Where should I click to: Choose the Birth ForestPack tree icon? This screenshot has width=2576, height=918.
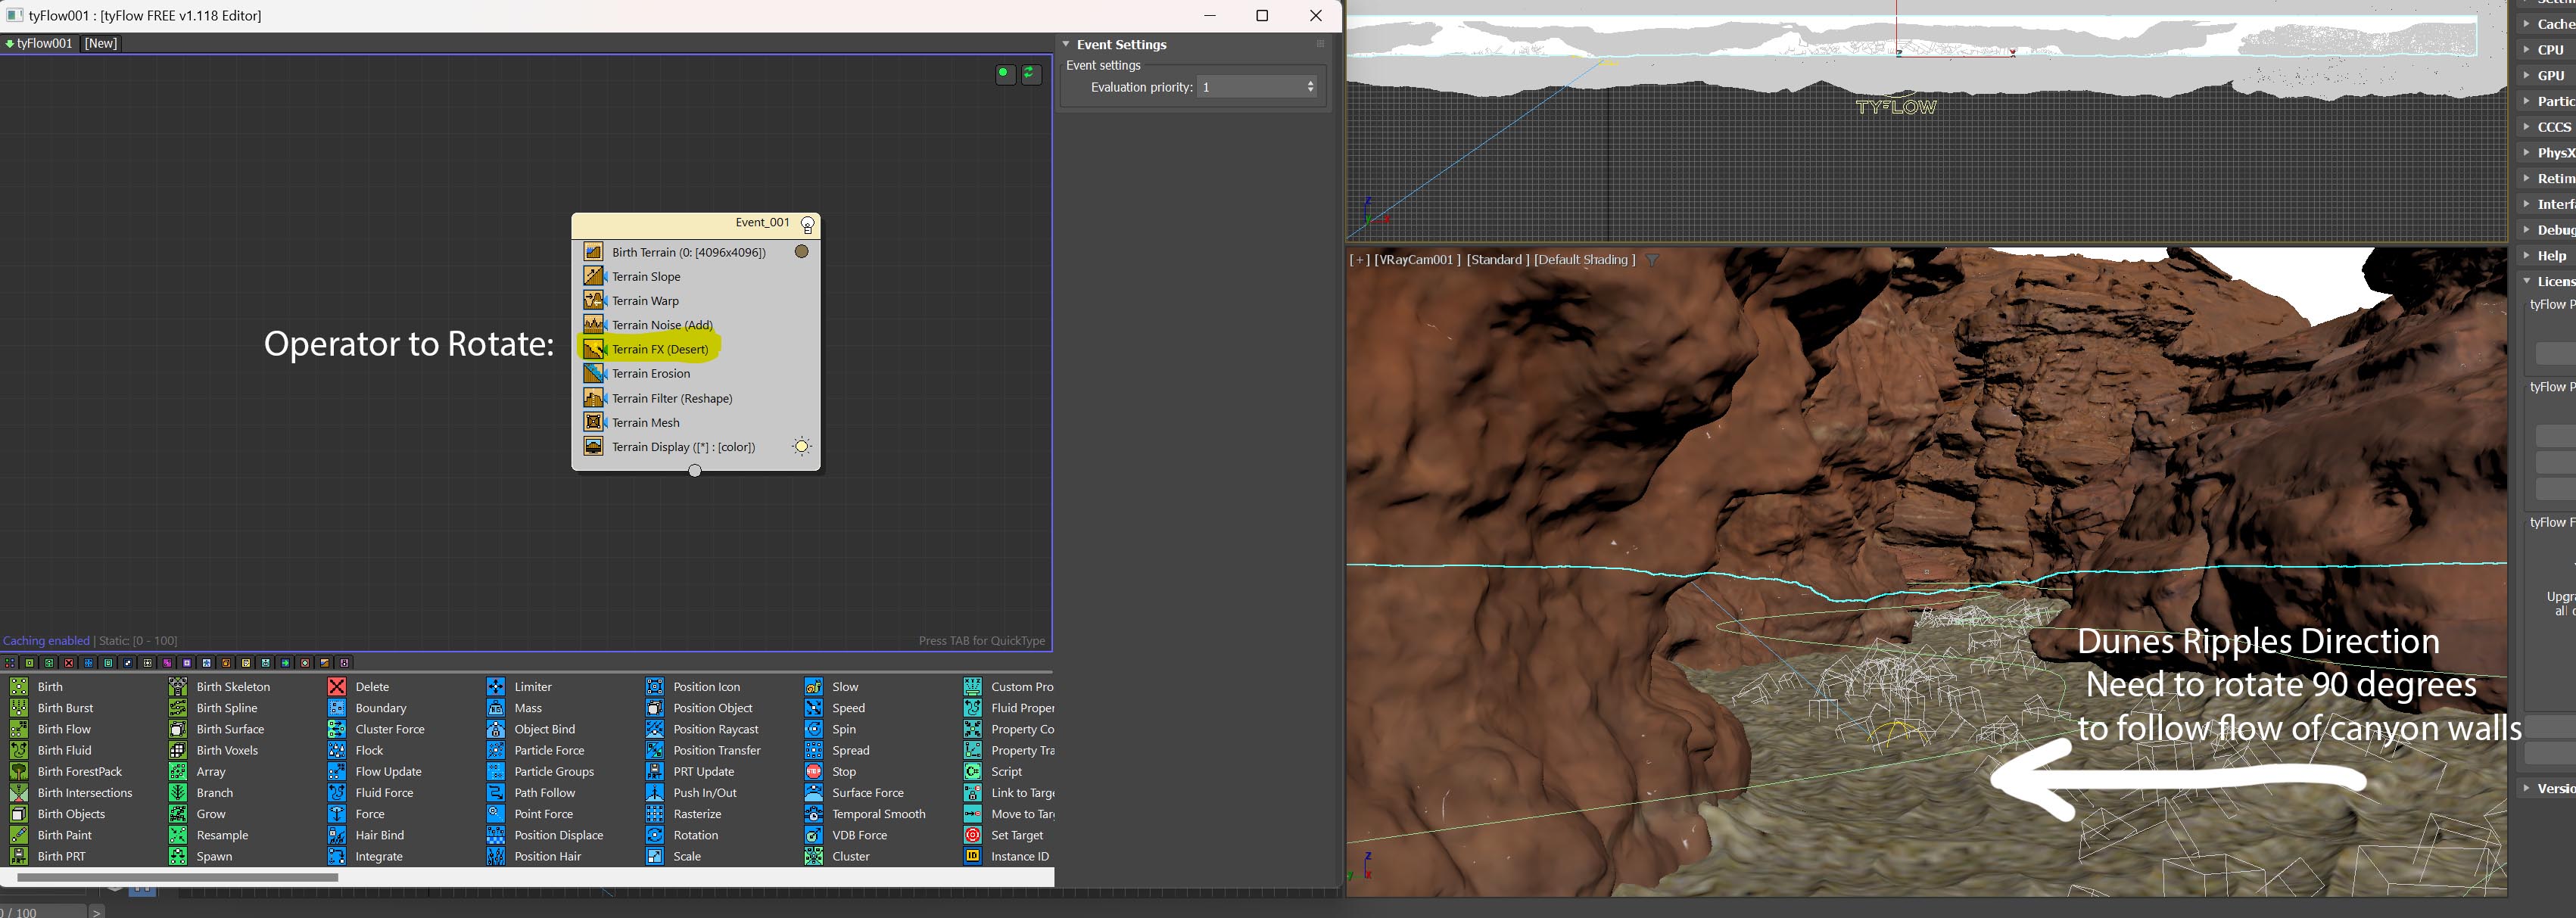(x=19, y=771)
